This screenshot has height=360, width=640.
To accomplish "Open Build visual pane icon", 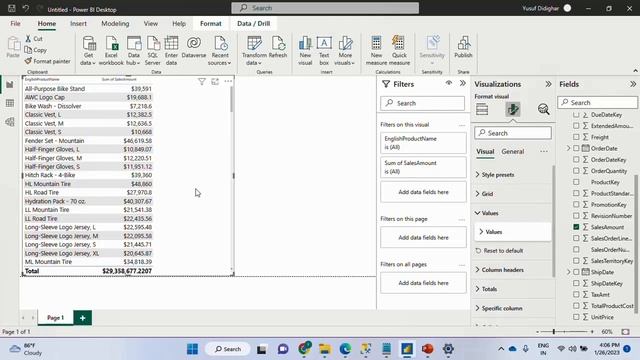I will pos(482,109).
